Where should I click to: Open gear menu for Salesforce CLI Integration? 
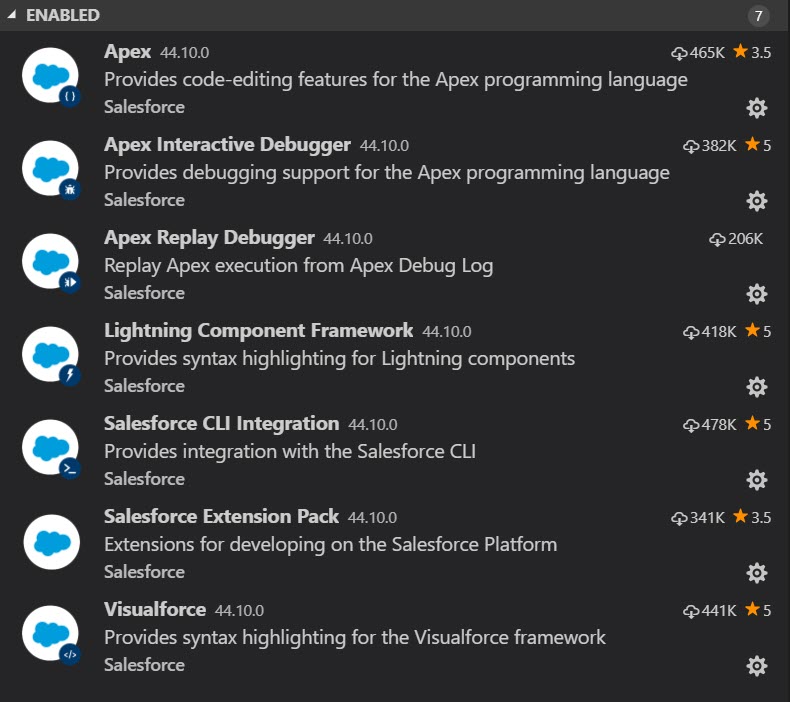tap(757, 480)
